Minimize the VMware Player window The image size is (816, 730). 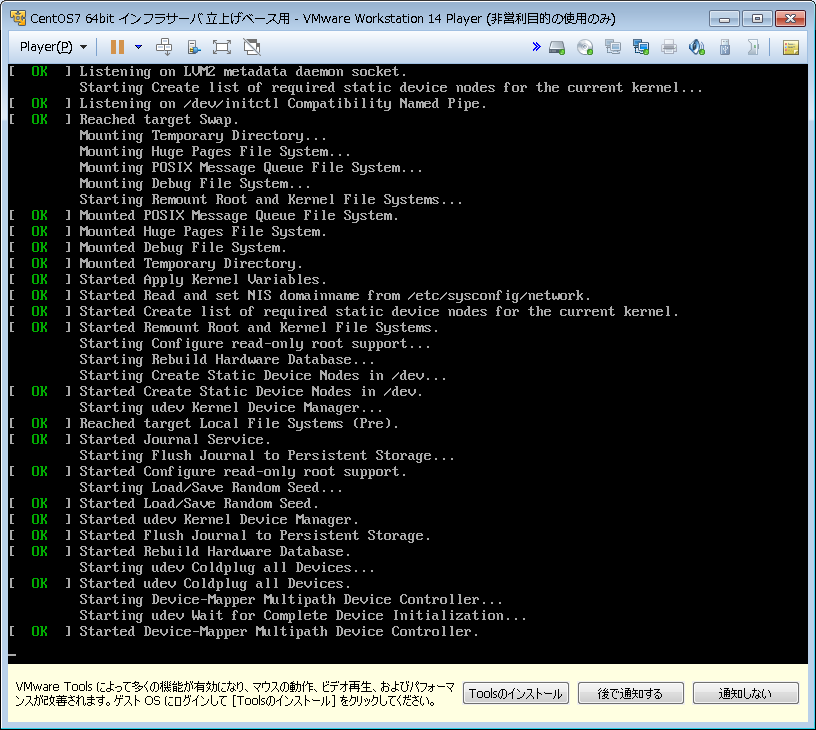(724, 19)
